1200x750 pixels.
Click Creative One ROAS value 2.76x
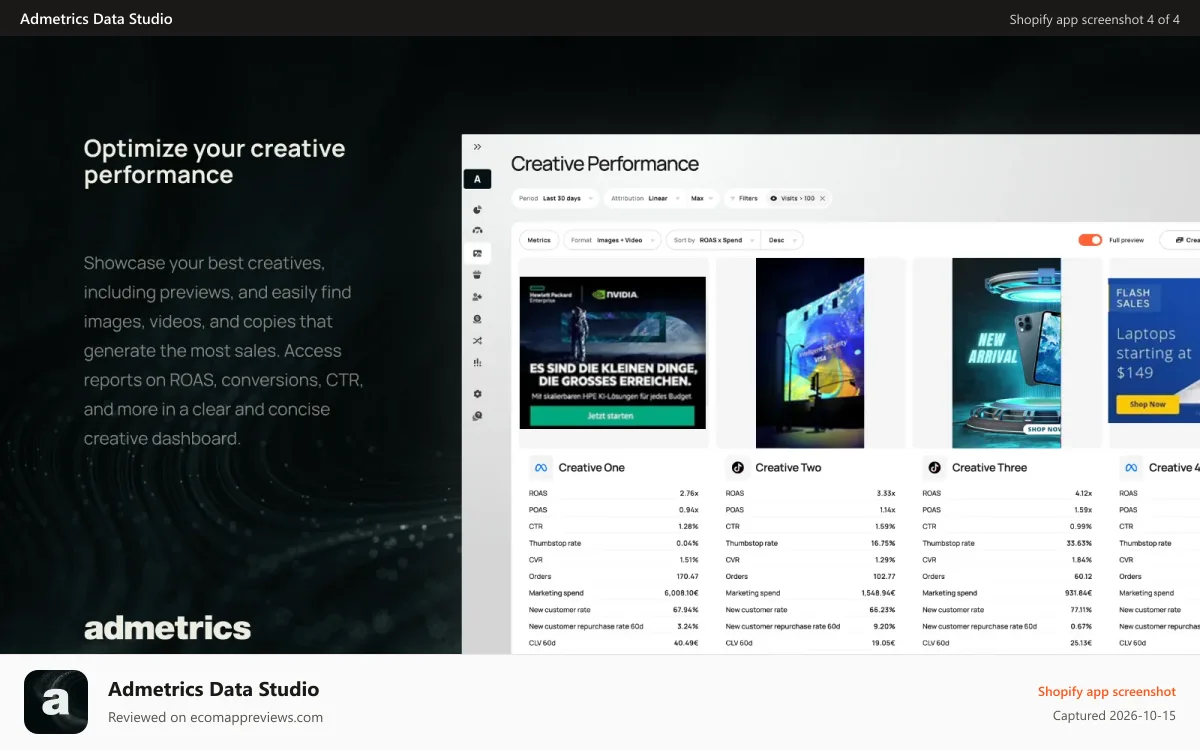point(689,493)
